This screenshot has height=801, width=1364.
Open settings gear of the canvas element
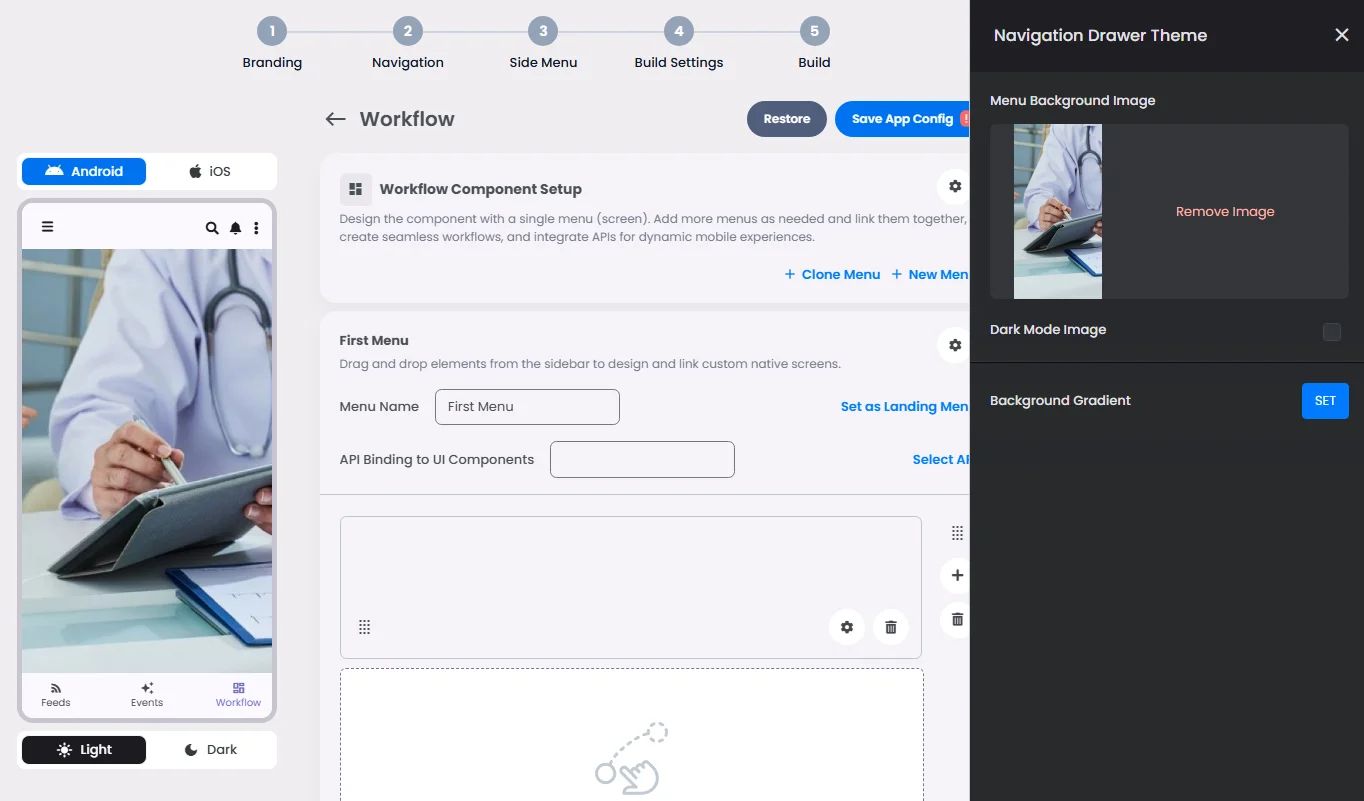(x=847, y=627)
